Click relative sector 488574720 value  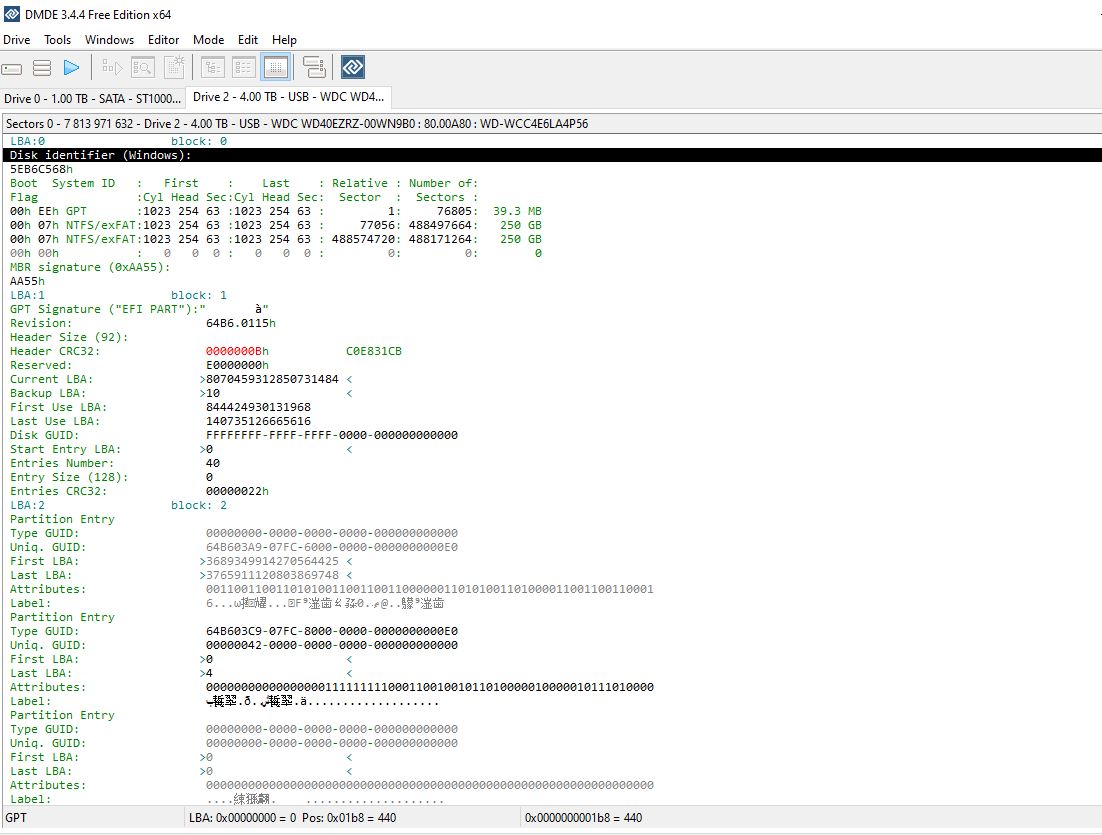[363, 240]
